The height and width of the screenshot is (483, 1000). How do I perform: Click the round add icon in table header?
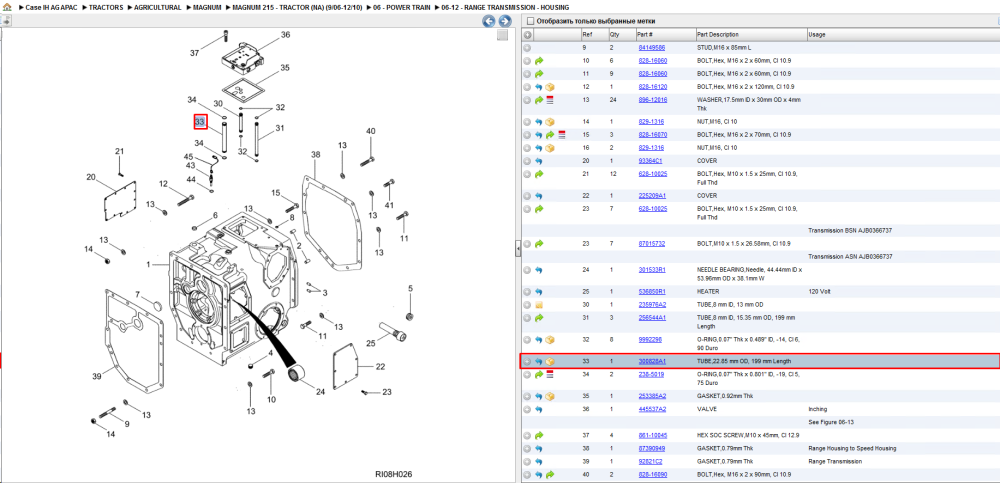527,34
